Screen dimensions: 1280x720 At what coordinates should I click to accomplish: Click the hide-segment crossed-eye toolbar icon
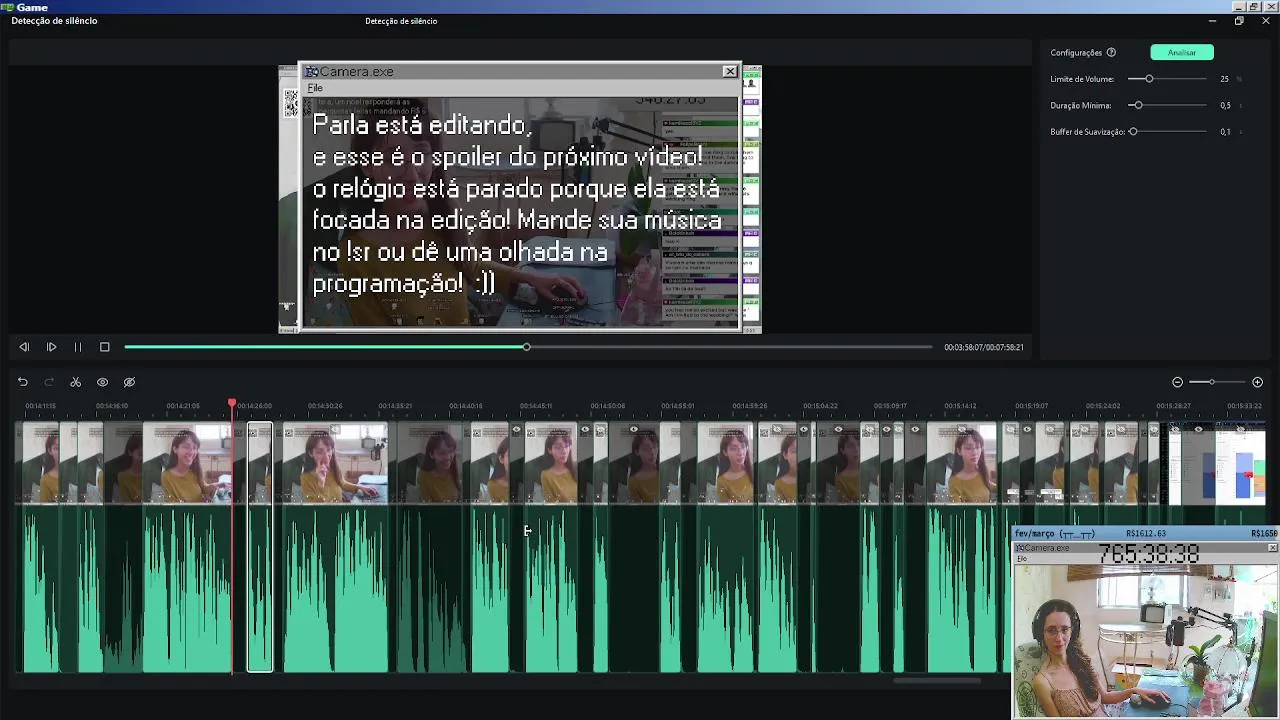point(129,382)
